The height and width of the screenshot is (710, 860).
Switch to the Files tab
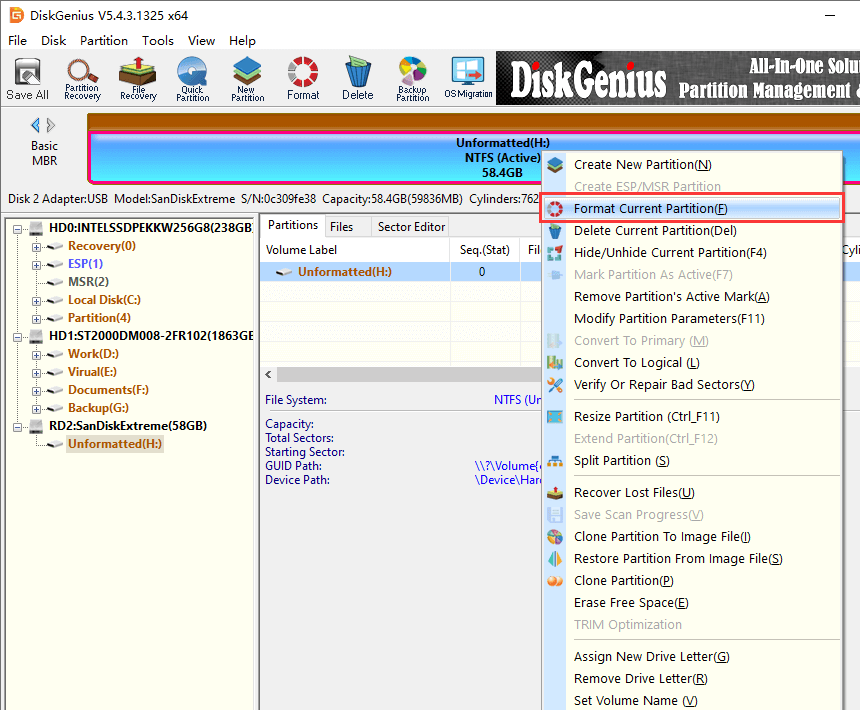click(341, 227)
